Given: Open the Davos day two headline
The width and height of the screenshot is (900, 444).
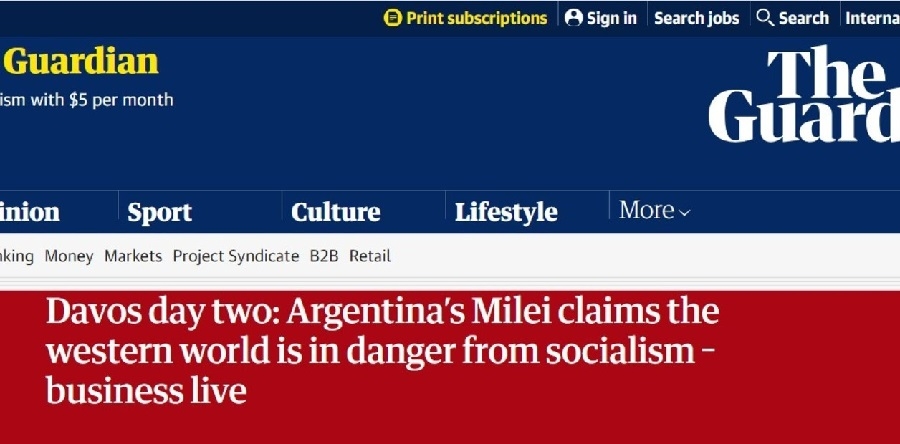Looking at the screenshot, I should 382,351.
